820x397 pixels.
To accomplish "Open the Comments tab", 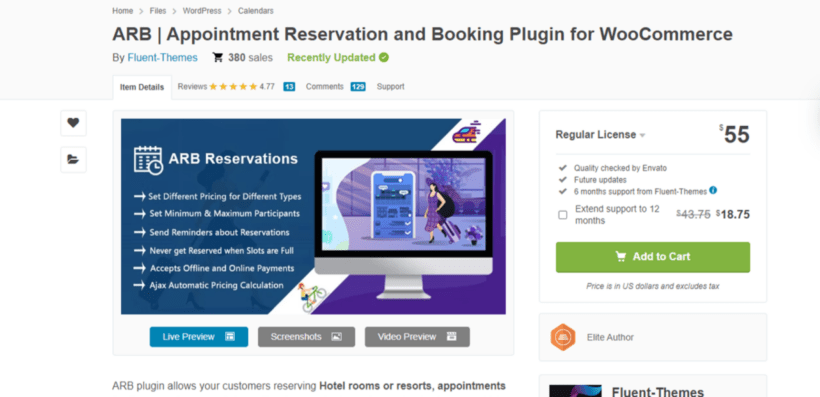I will coord(325,87).
